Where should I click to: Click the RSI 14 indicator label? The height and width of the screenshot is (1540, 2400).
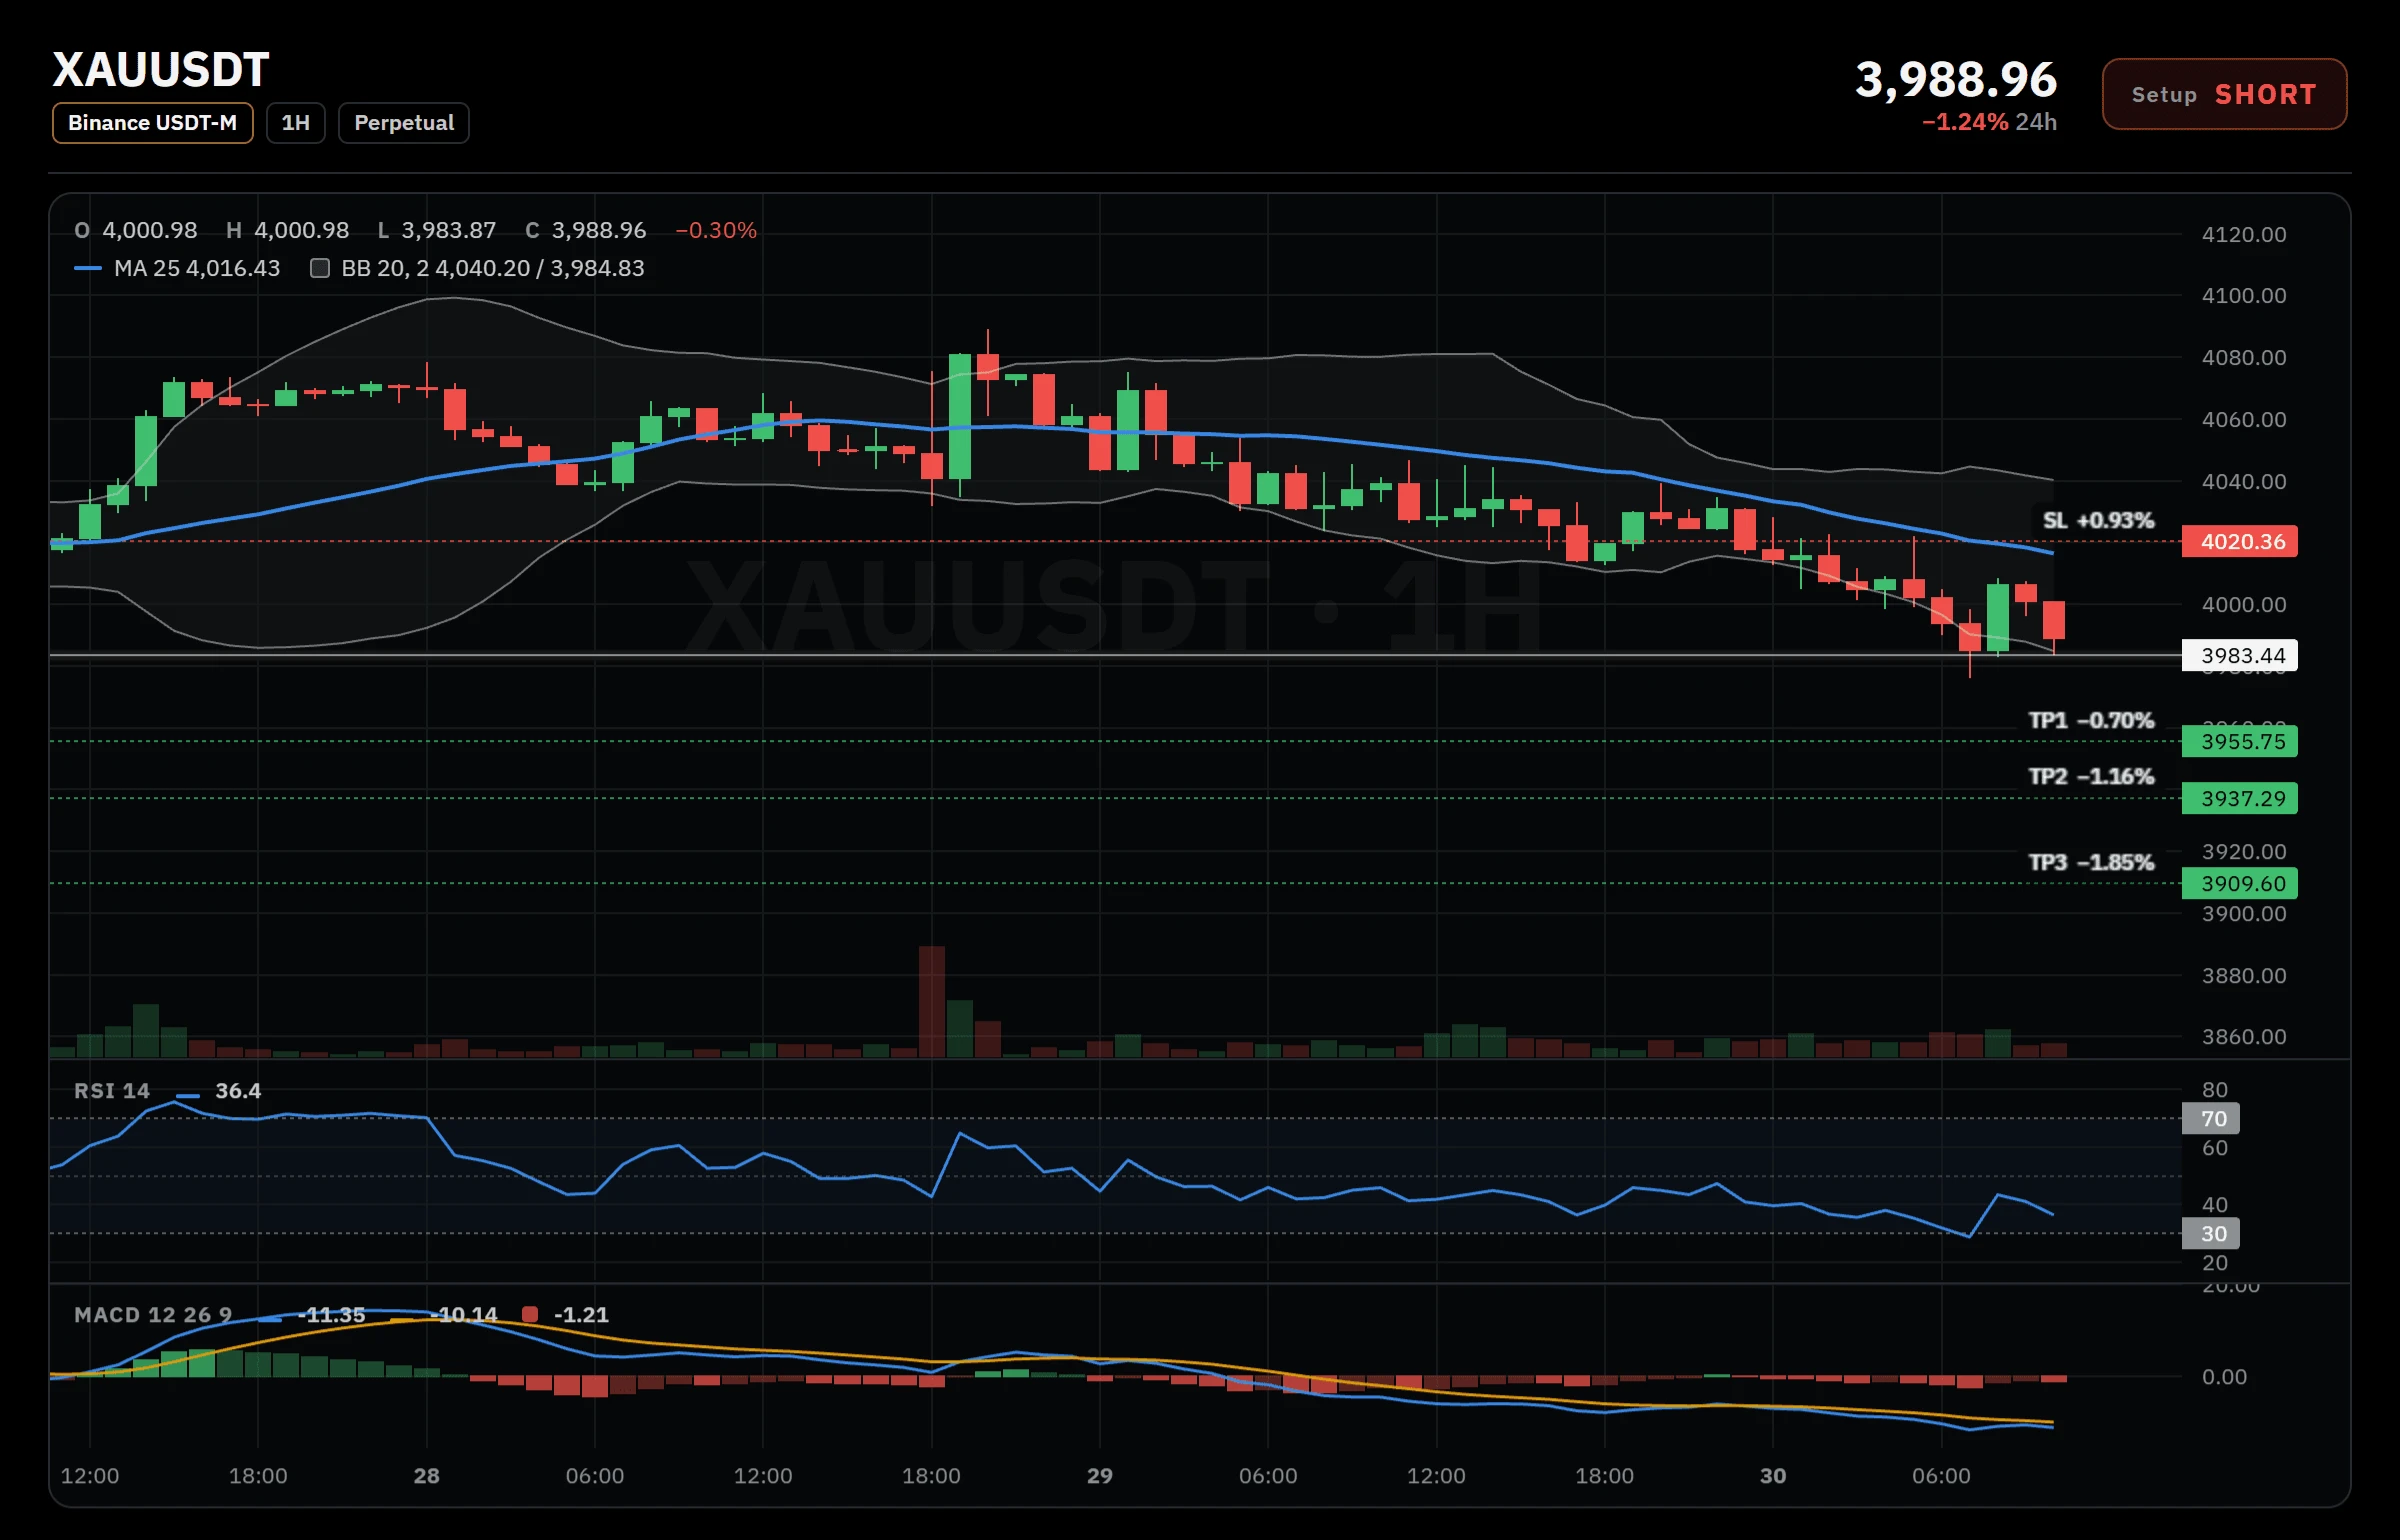(111, 1091)
